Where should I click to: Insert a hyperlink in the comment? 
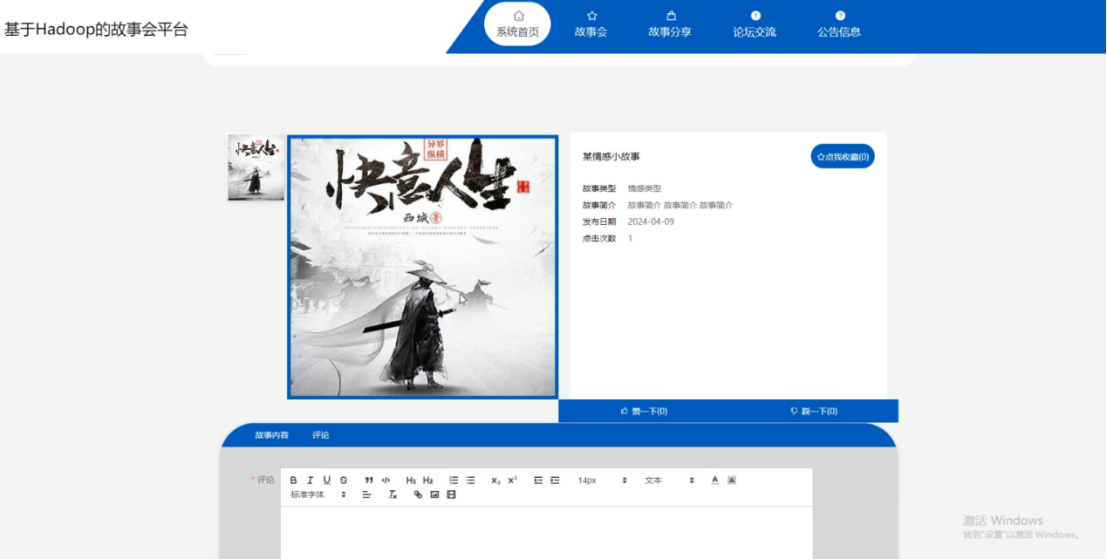(x=417, y=495)
